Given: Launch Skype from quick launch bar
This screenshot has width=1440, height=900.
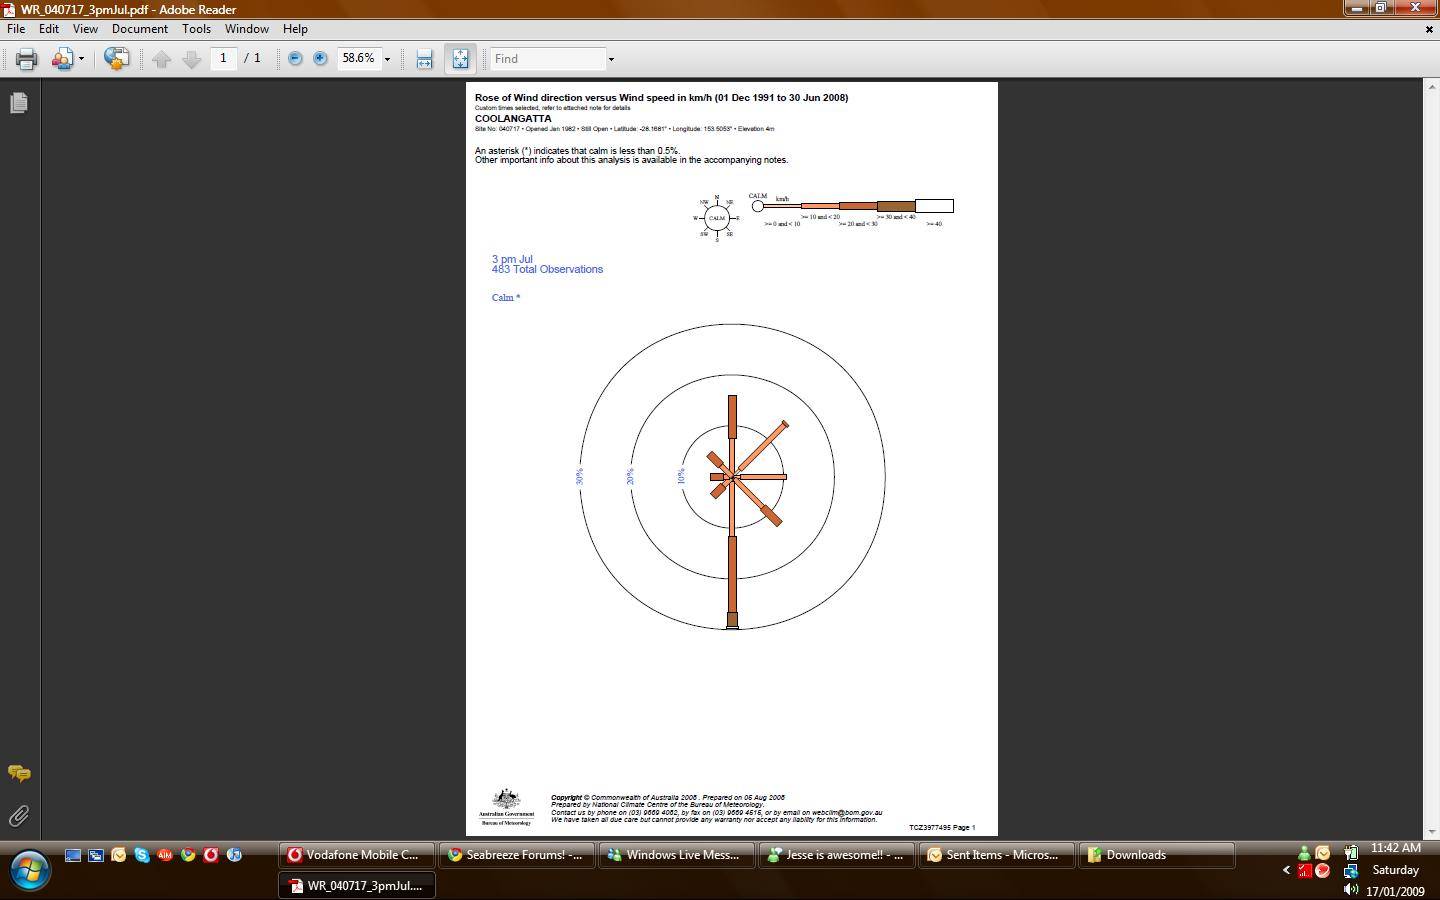Looking at the screenshot, I should [x=142, y=855].
